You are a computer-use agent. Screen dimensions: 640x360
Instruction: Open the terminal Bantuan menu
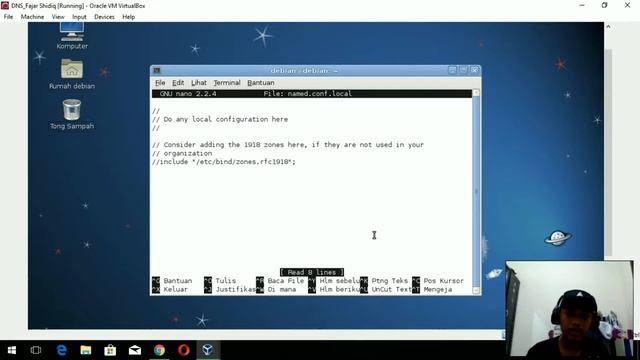261,82
